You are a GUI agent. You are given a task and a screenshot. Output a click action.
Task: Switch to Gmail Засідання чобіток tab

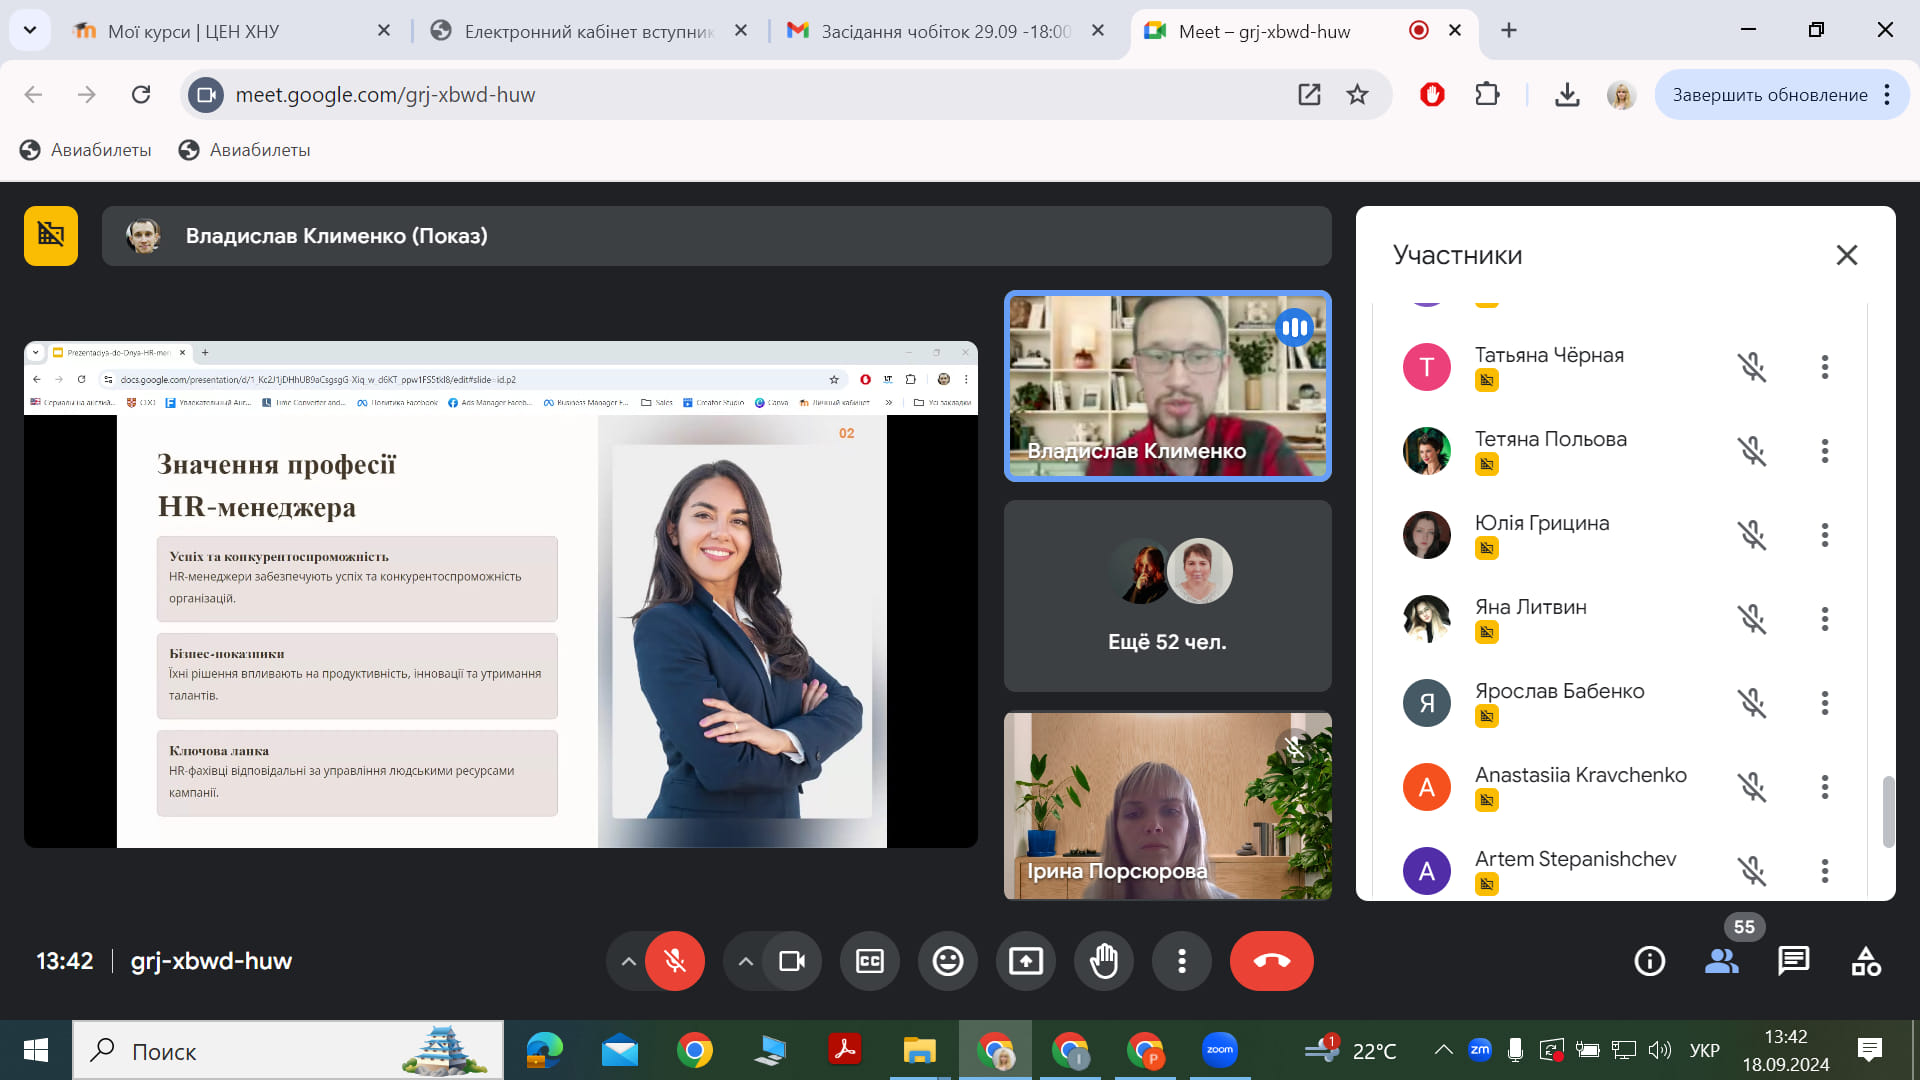pyautogui.click(x=945, y=31)
